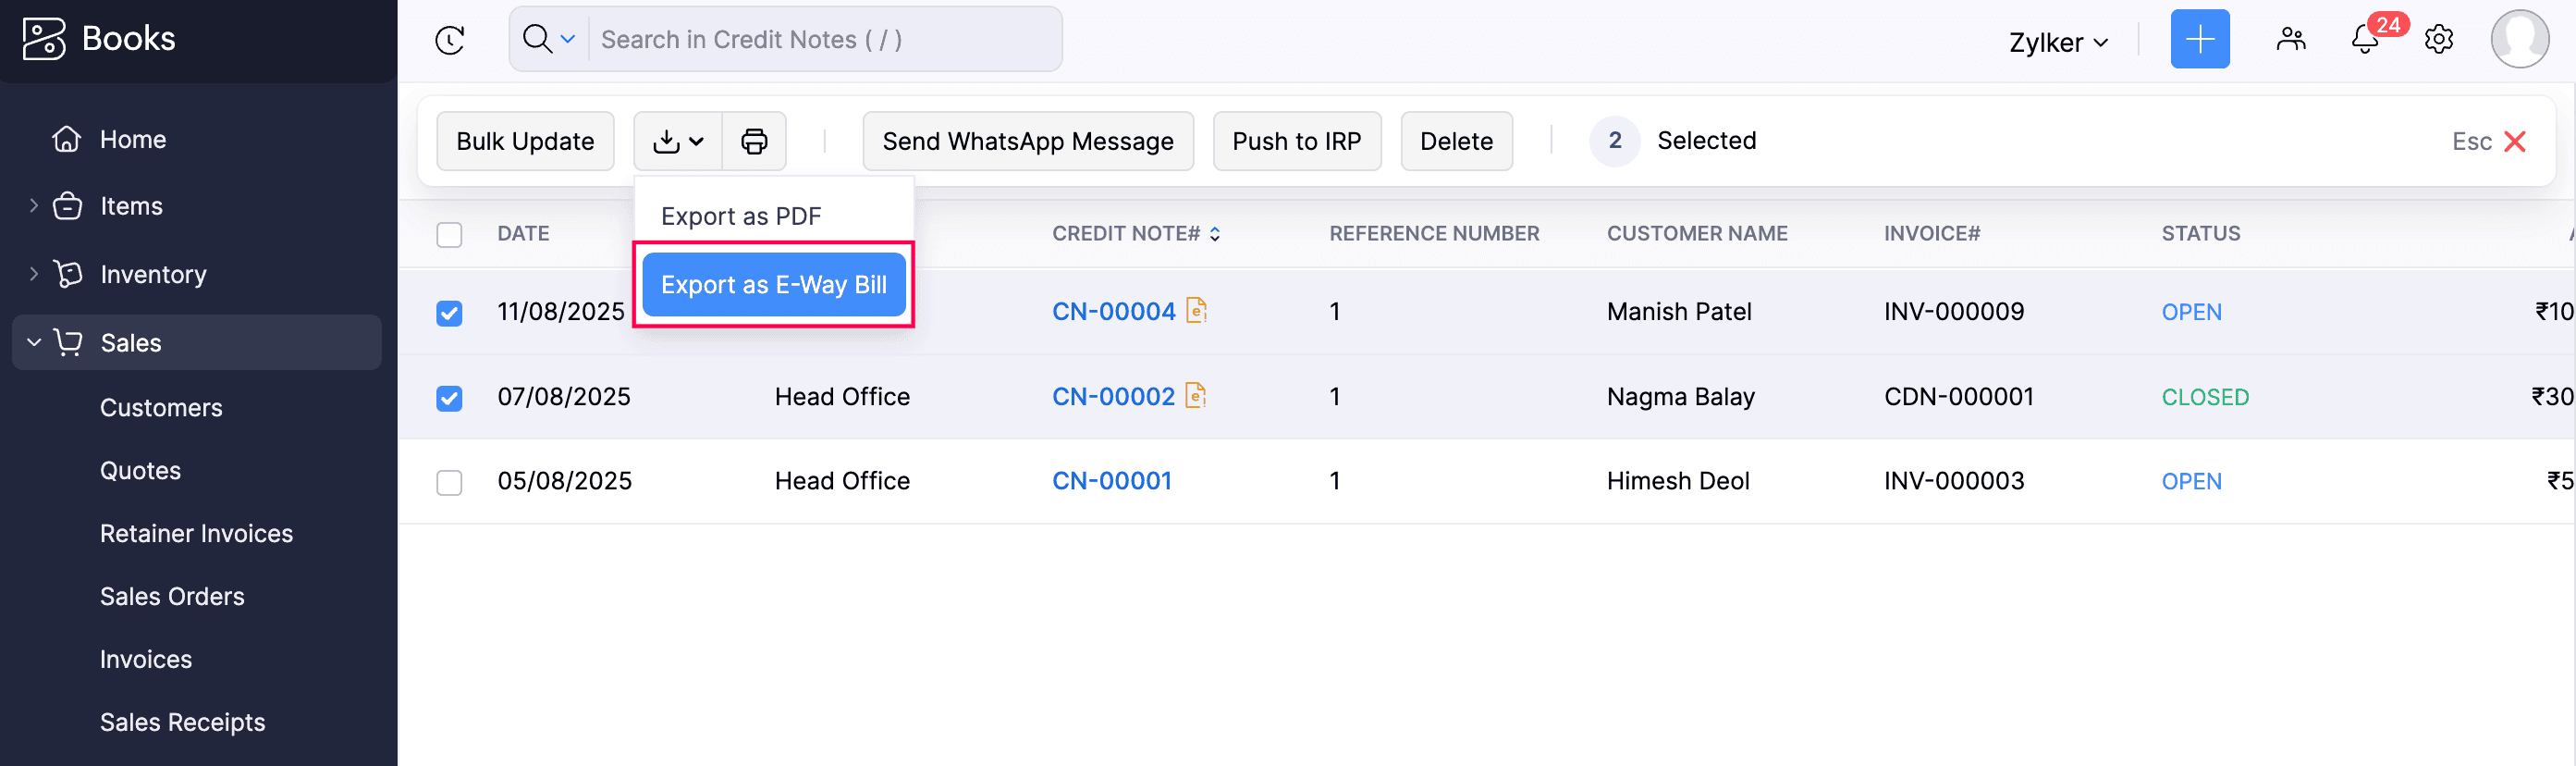The image size is (2576, 766).
Task: Check the 05/08/2025 credit note row
Action: pyautogui.click(x=449, y=483)
